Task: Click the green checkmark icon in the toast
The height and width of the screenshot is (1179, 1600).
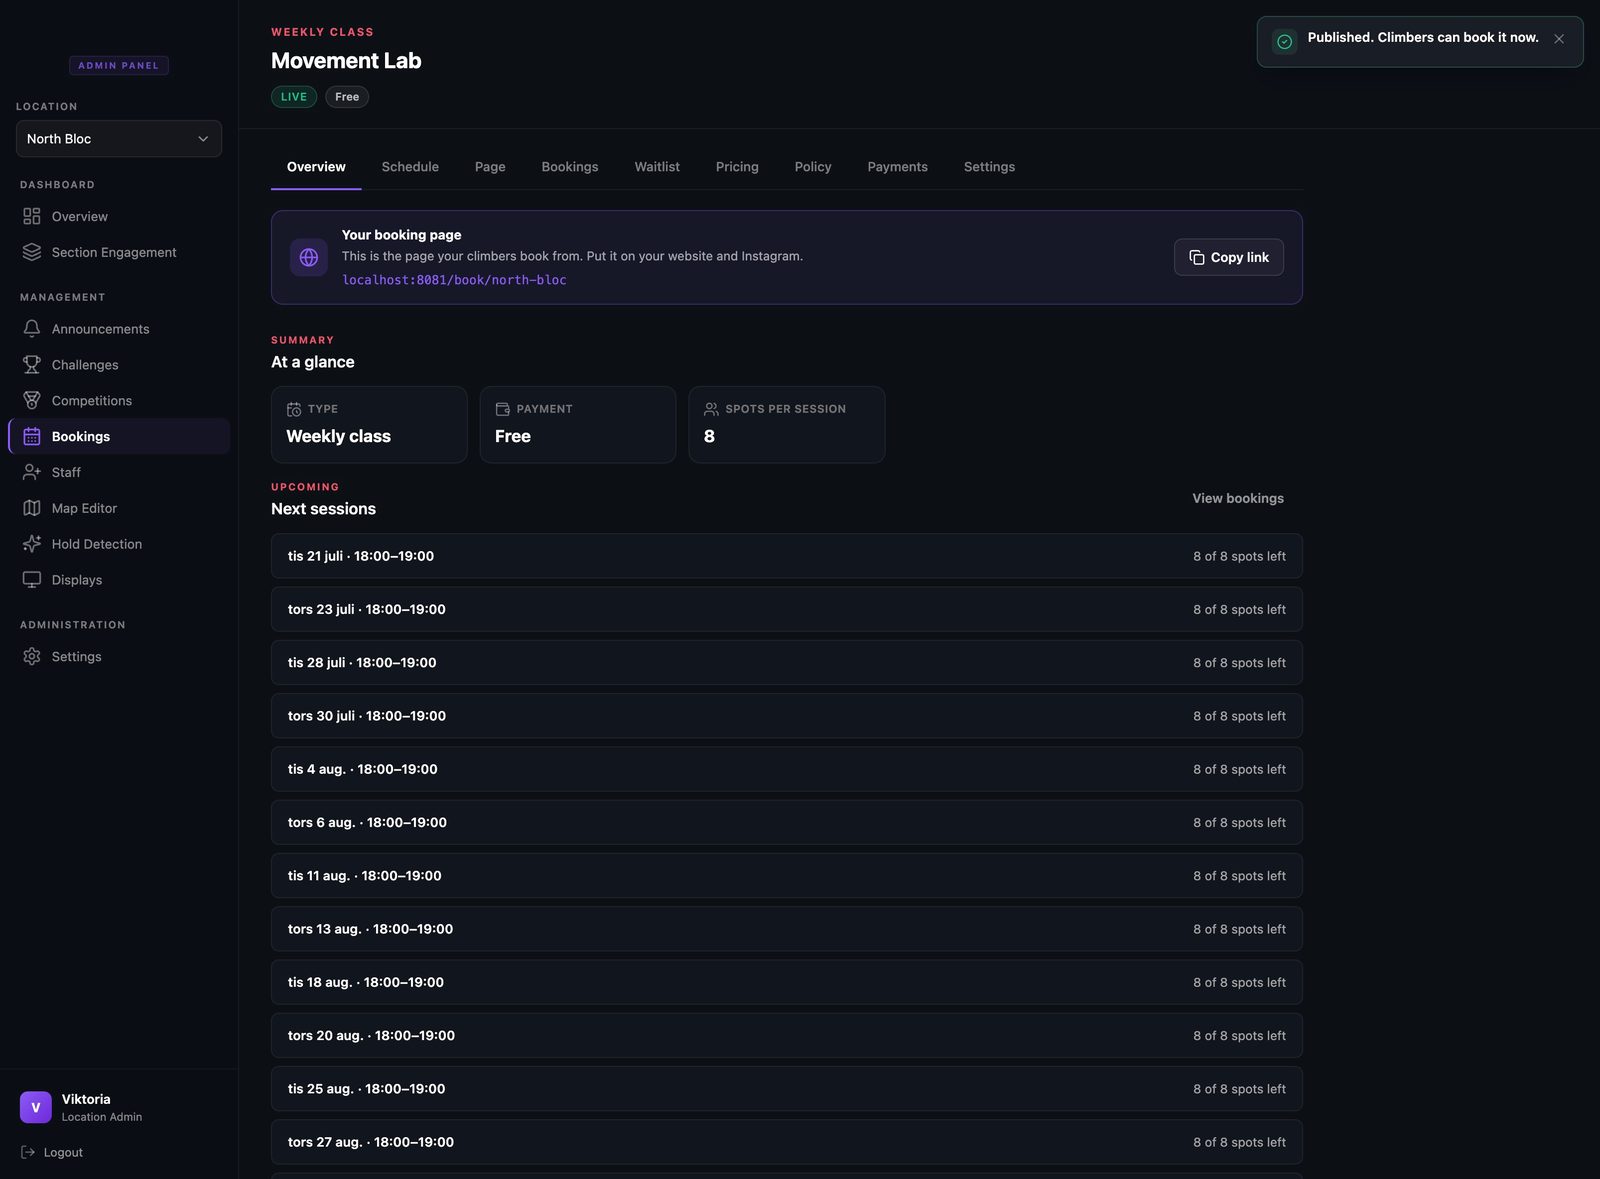Action: [x=1285, y=42]
